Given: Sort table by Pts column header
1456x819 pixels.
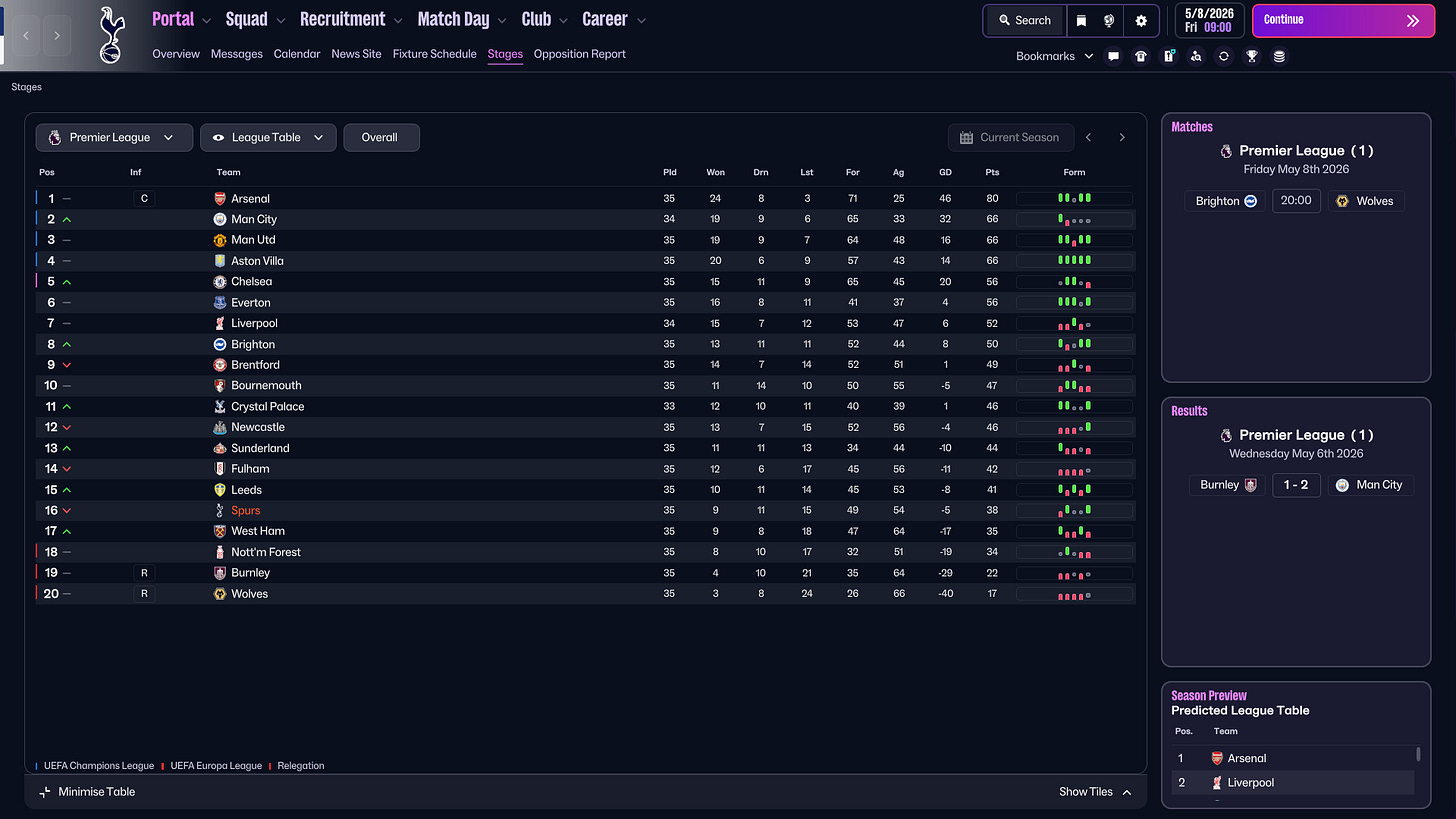Looking at the screenshot, I should tap(992, 172).
